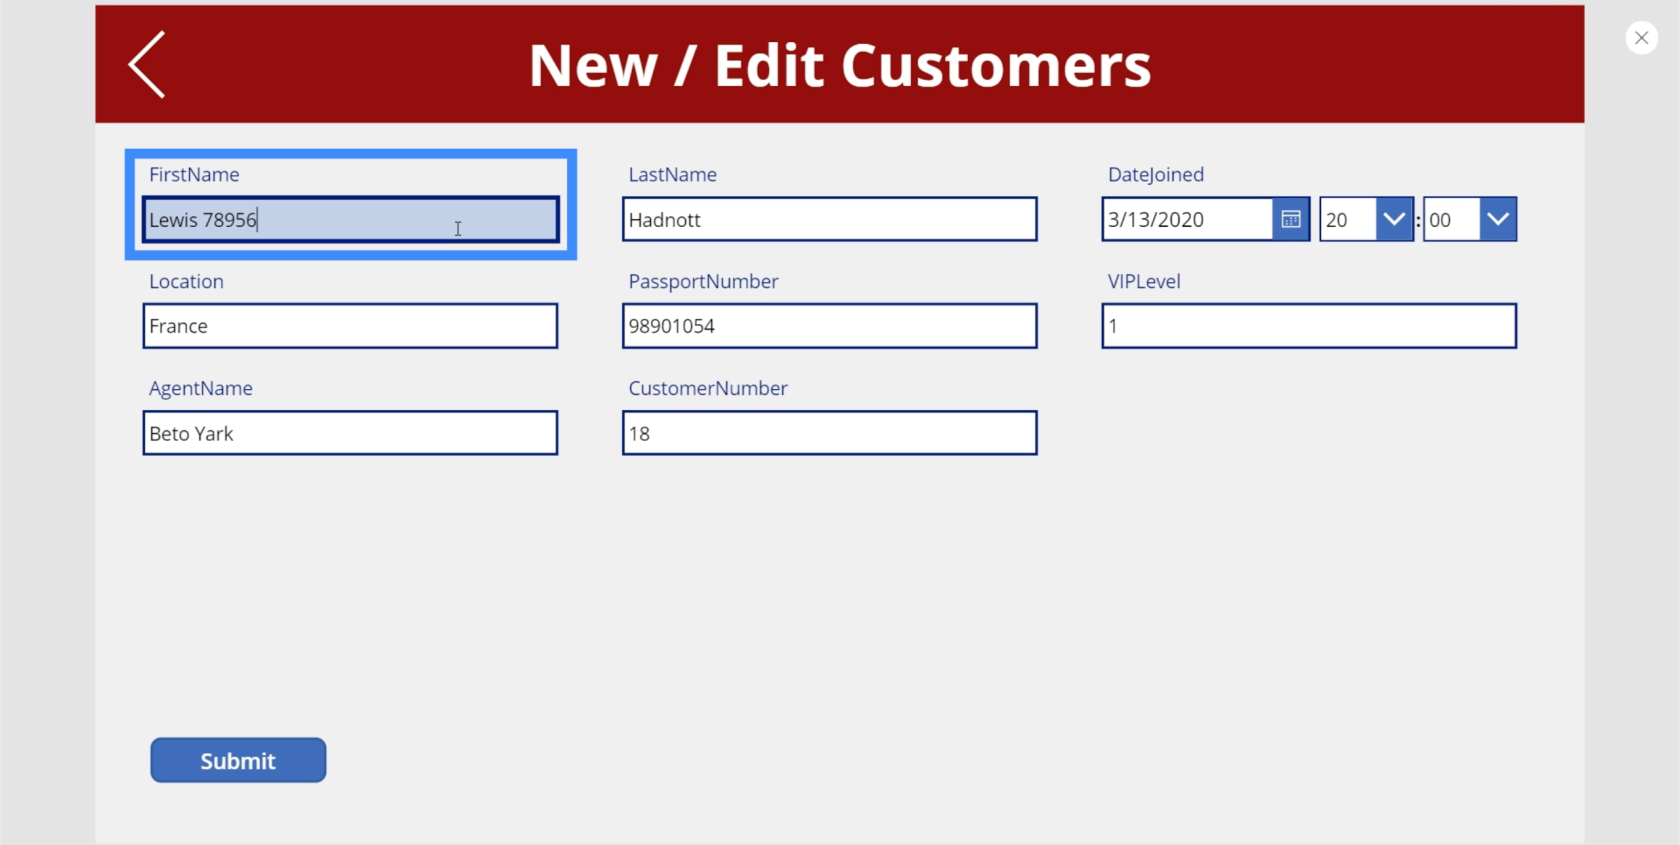The width and height of the screenshot is (1680, 845).
Task: Click the Location field containing France
Action: (x=350, y=326)
